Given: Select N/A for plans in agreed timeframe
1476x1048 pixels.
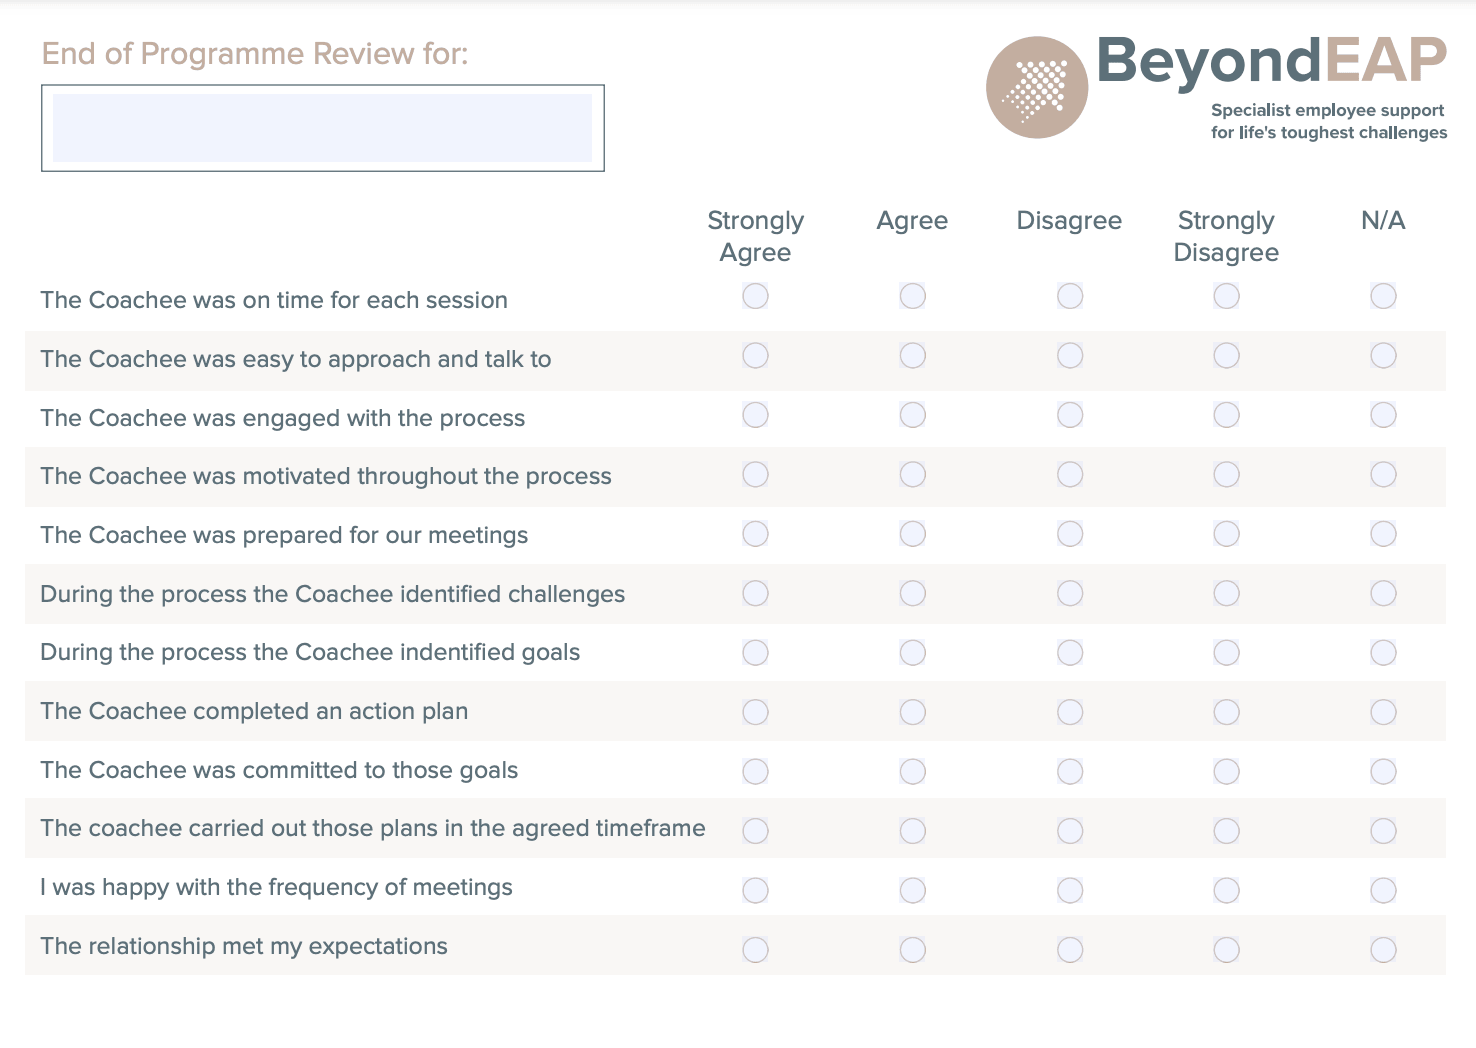Looking at the screenshot, I should (x=1383, y=831).
